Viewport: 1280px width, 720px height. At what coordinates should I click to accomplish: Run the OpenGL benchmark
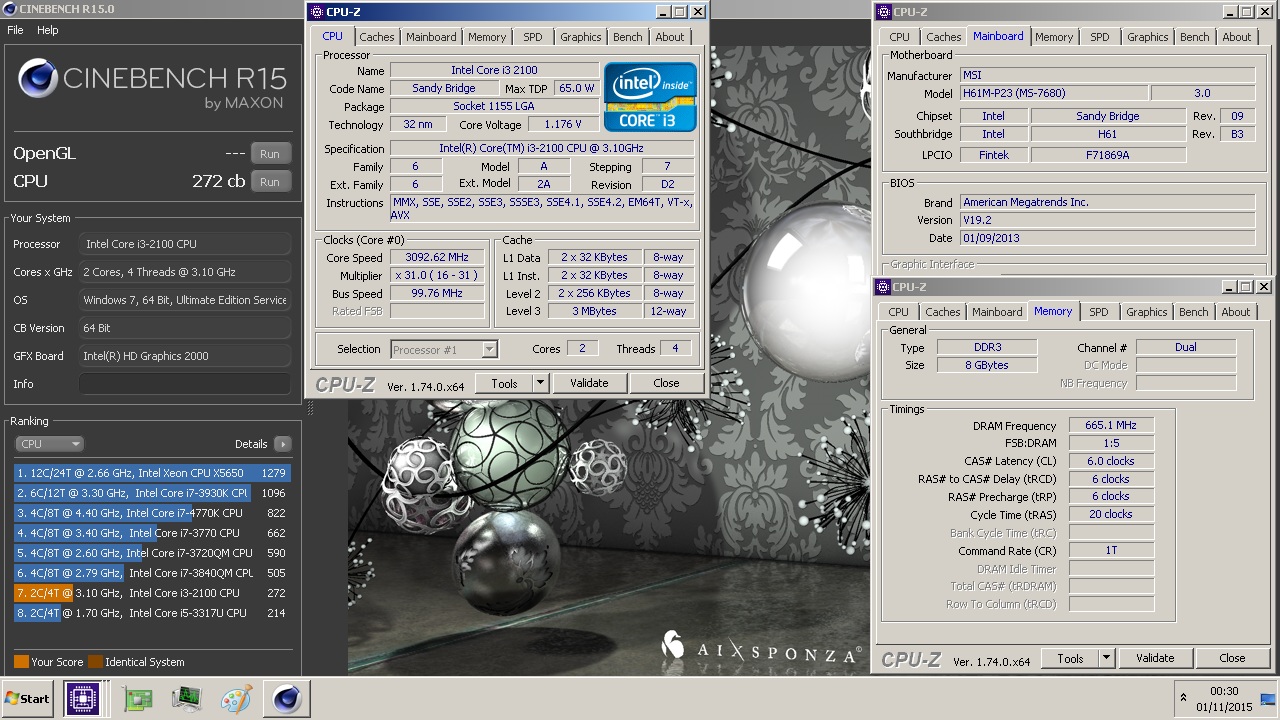coord(270,154)
